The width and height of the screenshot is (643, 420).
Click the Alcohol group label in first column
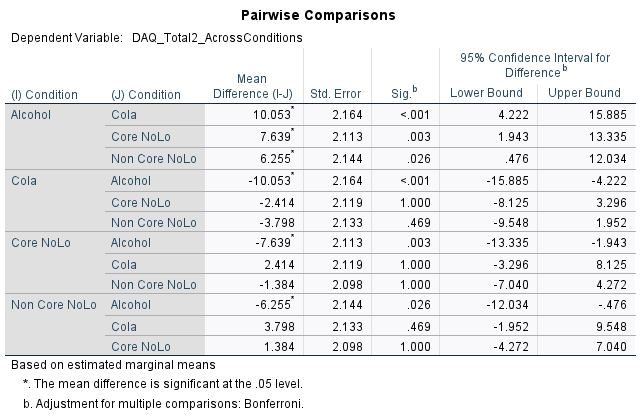point(31,115)
